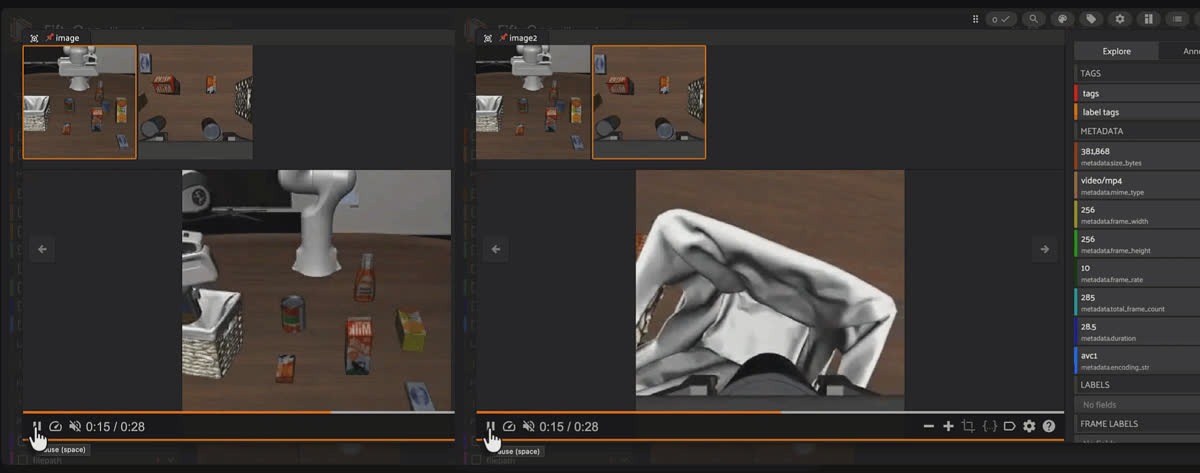Toggle the label tags field row
1200x473 pixels.
(1137, 112)
